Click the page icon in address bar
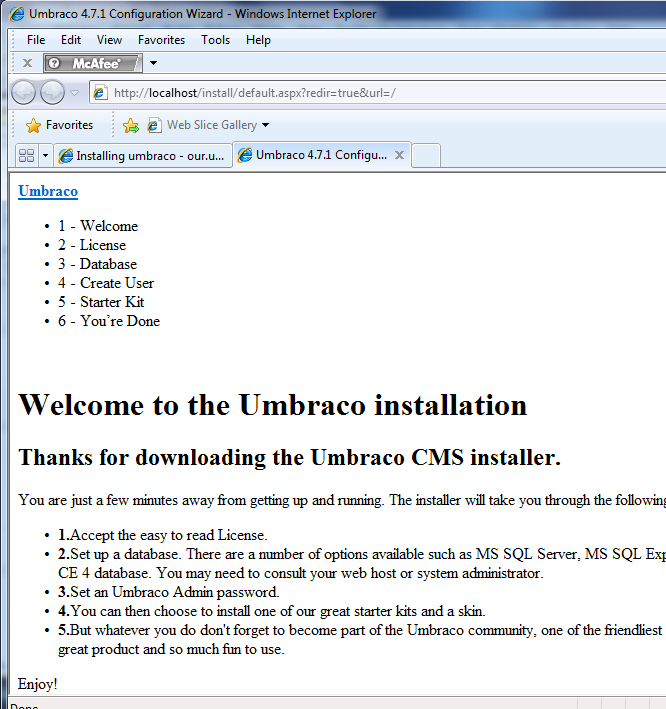The image size is (666, 709). pyautogui.click(x=100, y=93)
